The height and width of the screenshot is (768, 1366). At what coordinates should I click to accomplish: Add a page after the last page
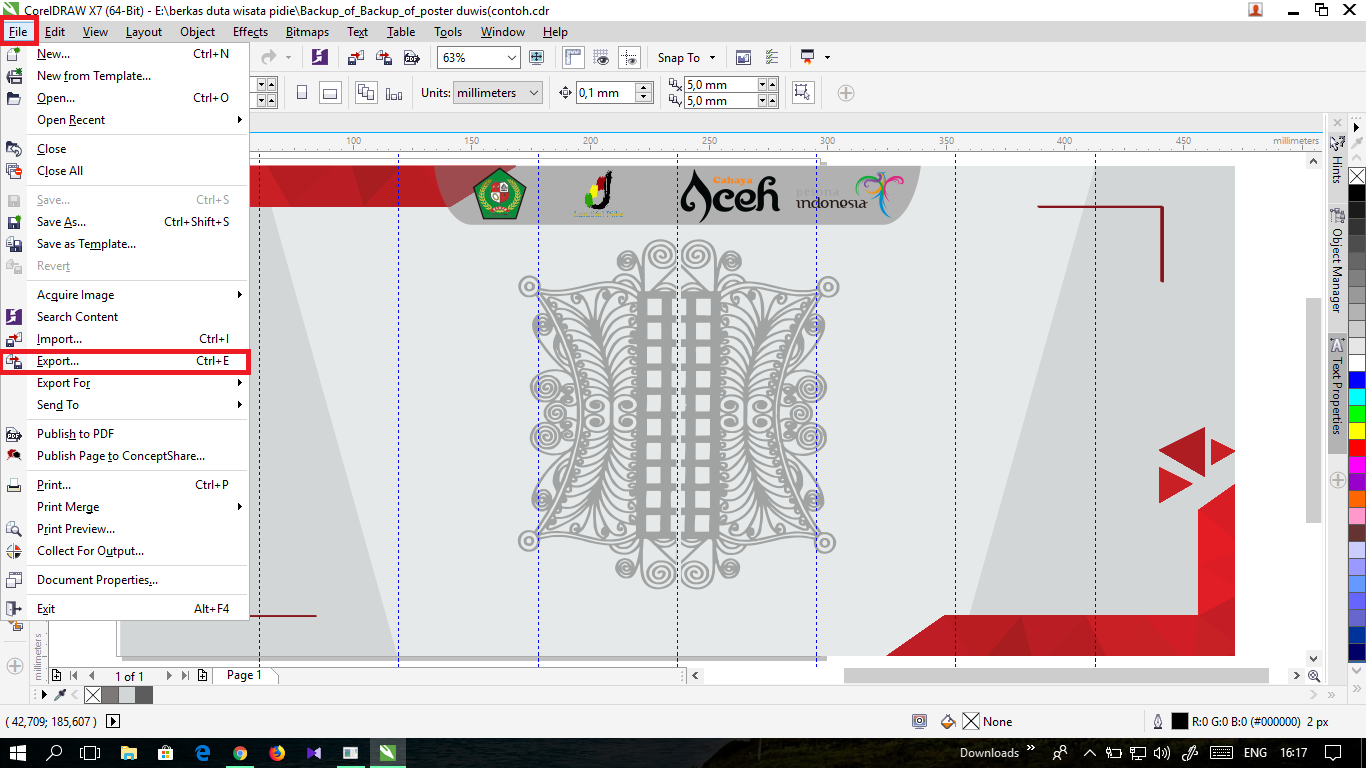coord(203,676)
